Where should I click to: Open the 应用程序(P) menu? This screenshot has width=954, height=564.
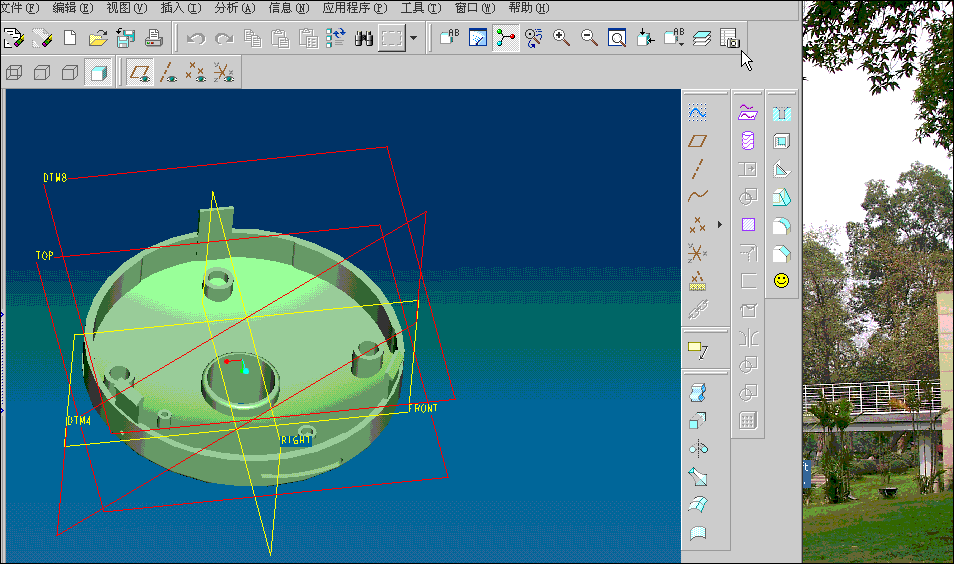(x=355, y=8)
